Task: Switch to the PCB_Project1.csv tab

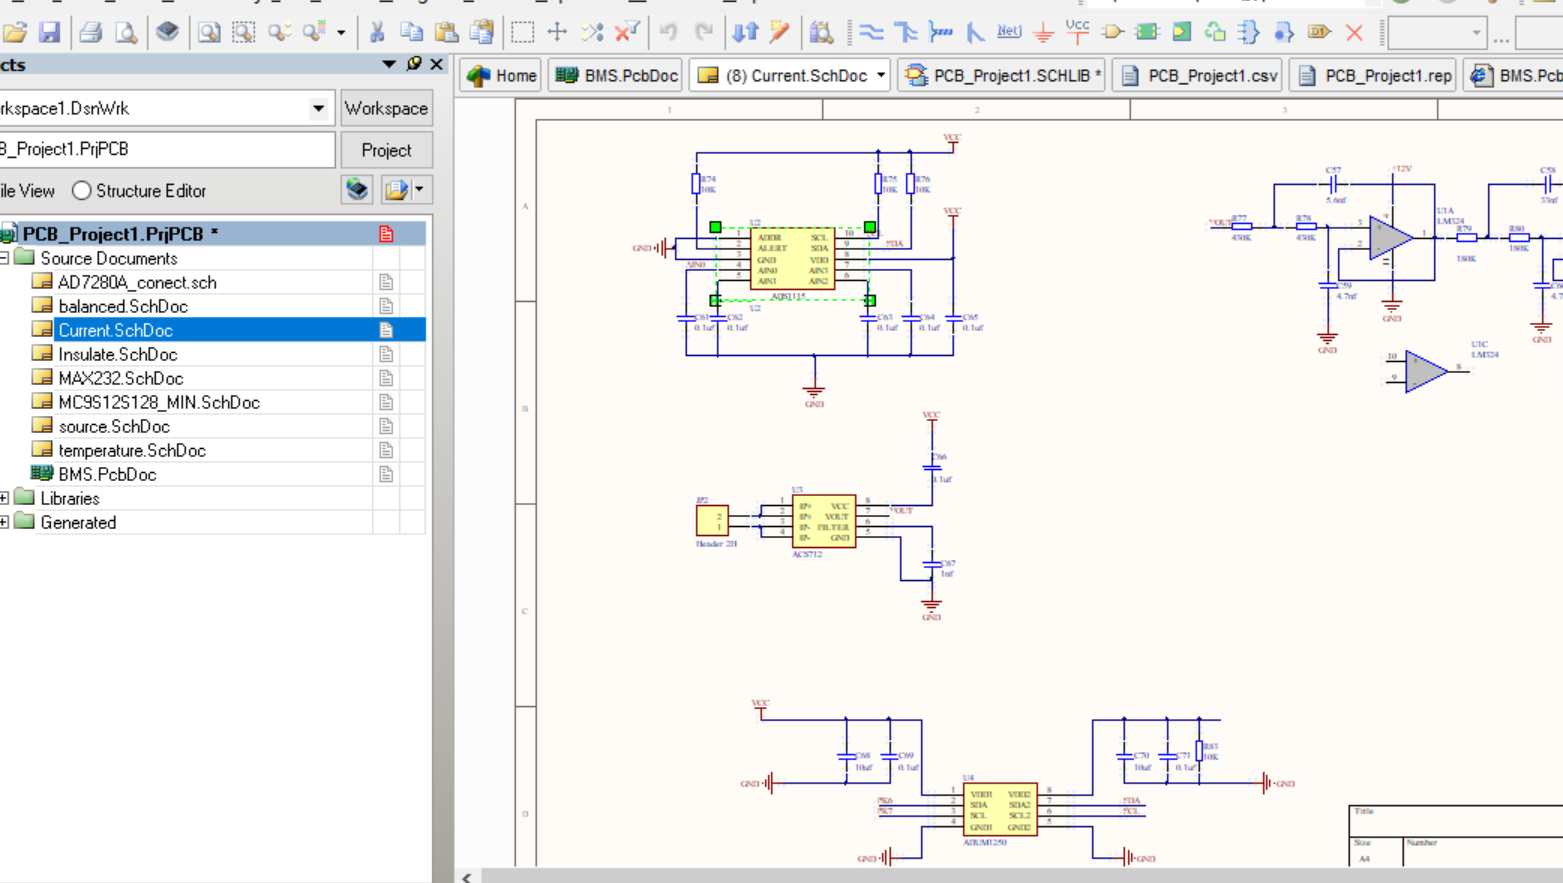Action: pyautogui.click(x=1199, y=75)
